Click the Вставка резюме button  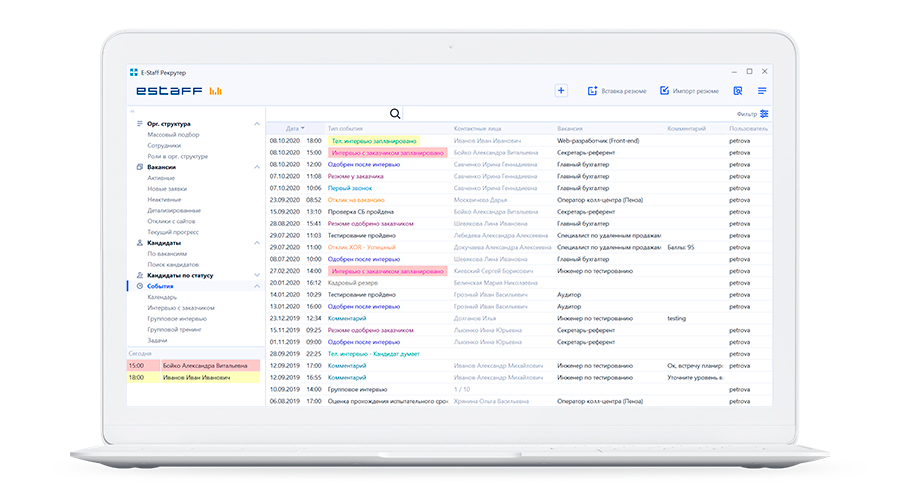point(616,91)
